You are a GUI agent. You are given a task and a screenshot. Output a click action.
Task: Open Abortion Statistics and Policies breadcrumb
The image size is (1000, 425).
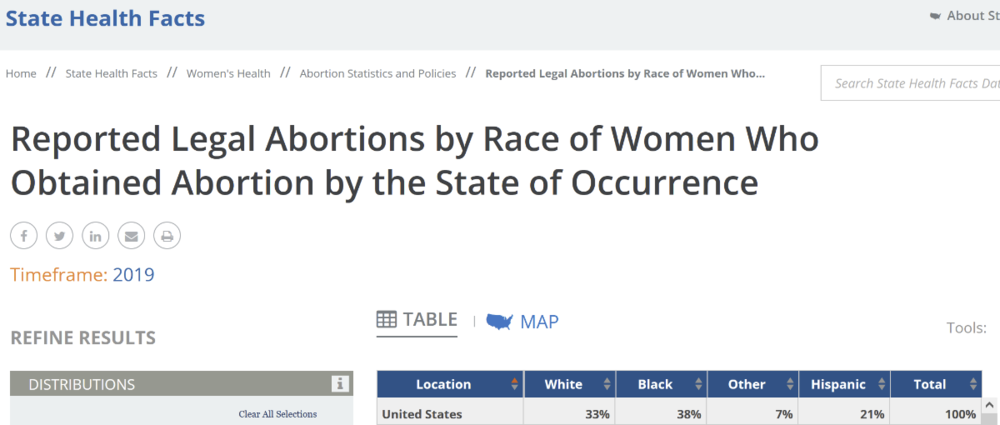pos(377,74)
